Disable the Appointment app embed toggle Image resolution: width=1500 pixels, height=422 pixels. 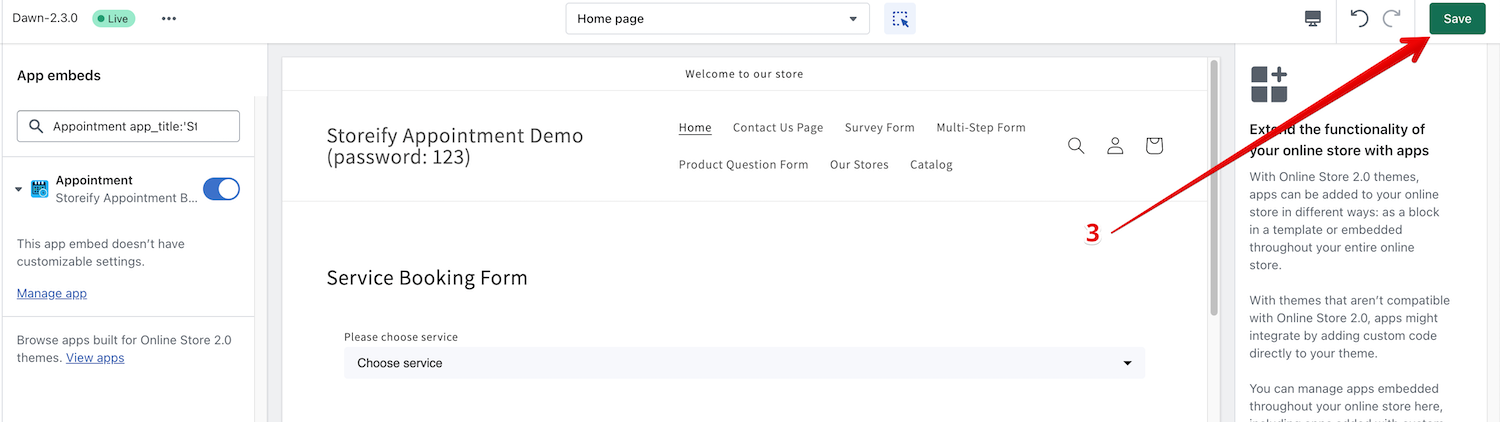(221, 189)
